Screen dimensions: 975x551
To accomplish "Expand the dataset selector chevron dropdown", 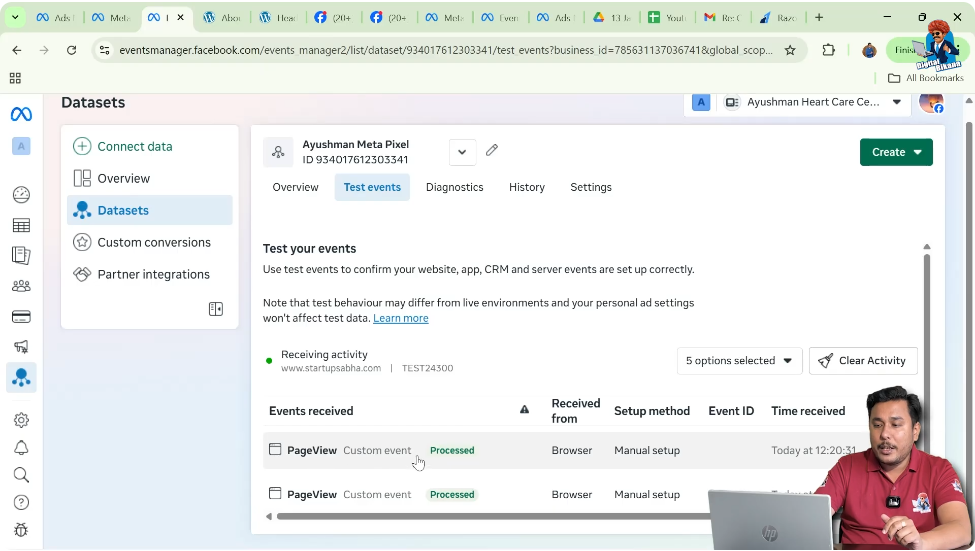I will 462,152.
